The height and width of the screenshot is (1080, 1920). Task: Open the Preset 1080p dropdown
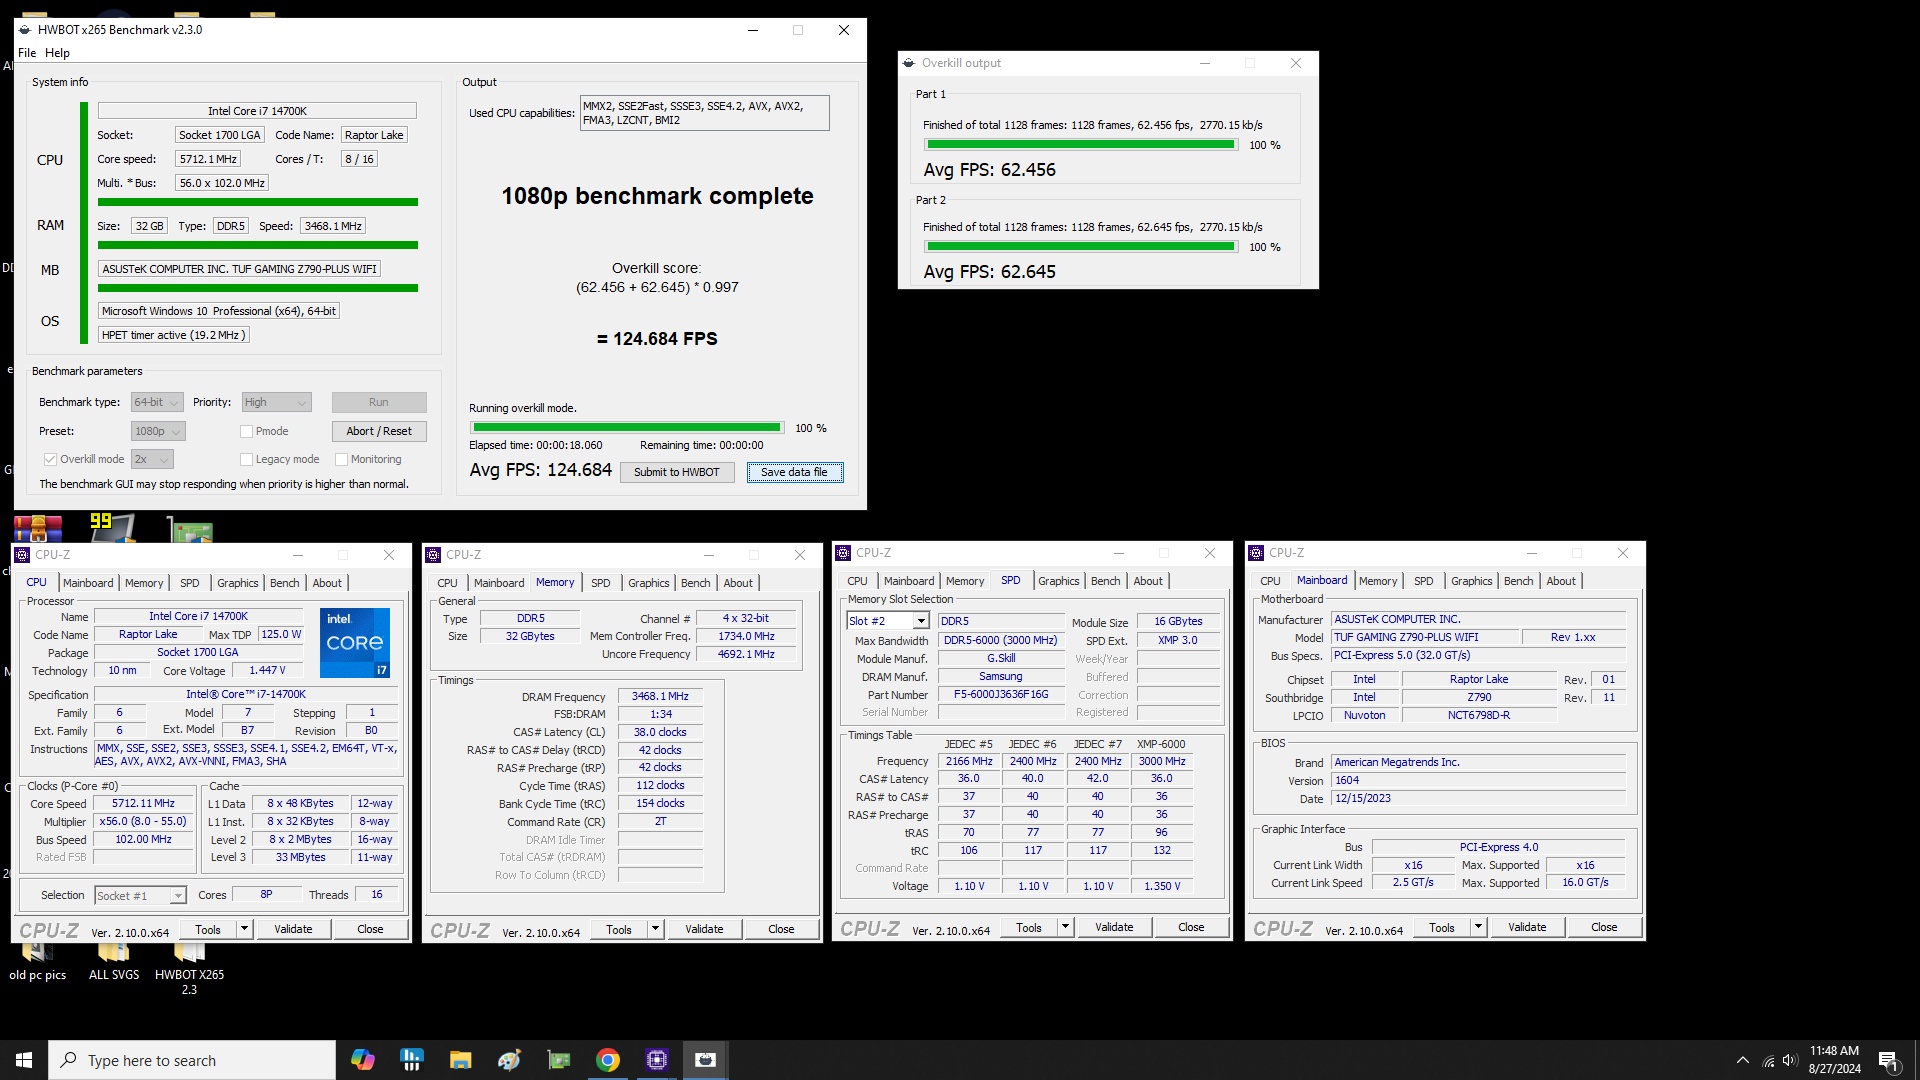[158, 432]
